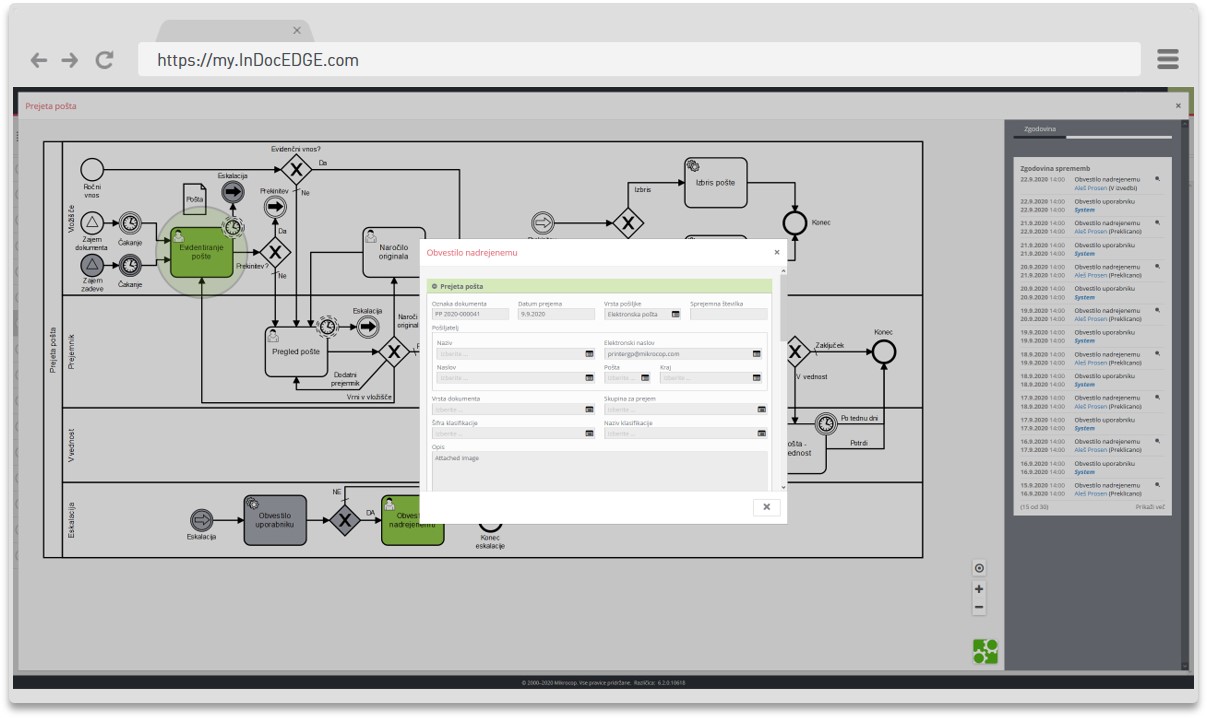The image size is (1207, 718).
Task: Open the browser hamburger menu
Action: click(x=1167, y=59)
